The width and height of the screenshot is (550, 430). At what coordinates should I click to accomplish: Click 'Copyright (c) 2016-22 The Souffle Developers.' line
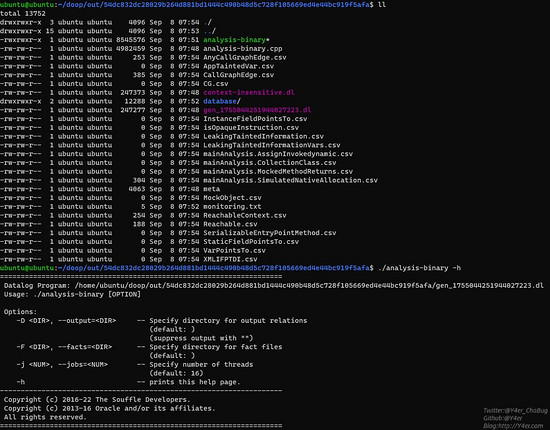pyautogui.click(x=97, y=399)
